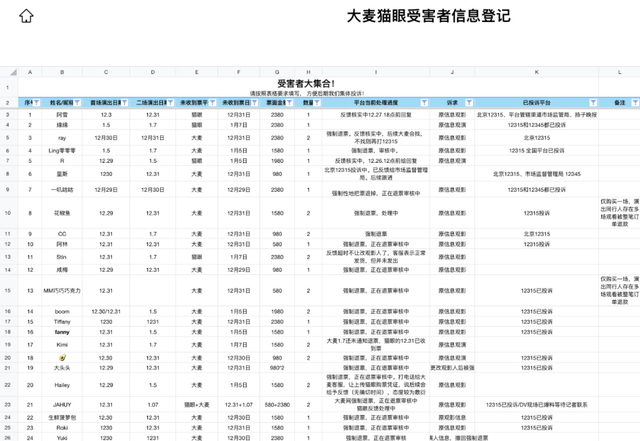
Task: Expand the 备注 column filter dropdown
Action: (x=635, y=102)
